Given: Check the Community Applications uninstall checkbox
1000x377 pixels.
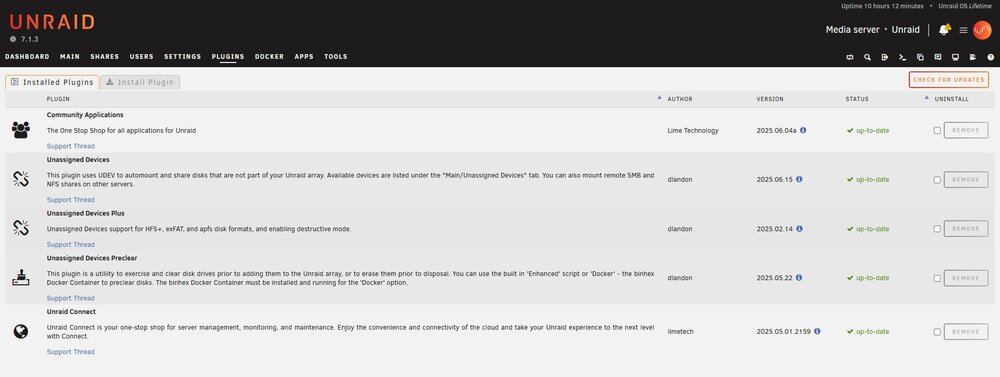Looking at the screenshot, I should pyautogui.click(x=937, y=131).
